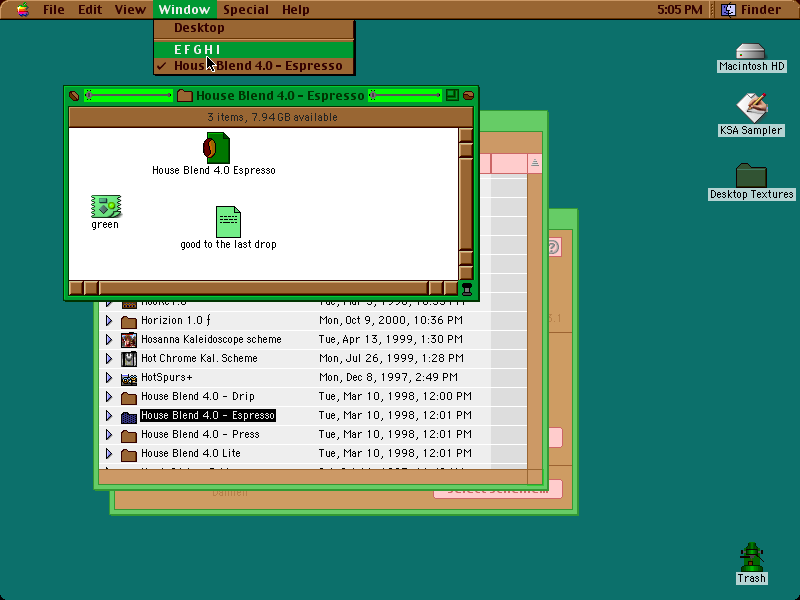Click the Tue, Apr 13, 1999, 1:30 PM date
This screenshot has height=600, width=800.
[391, 339]
